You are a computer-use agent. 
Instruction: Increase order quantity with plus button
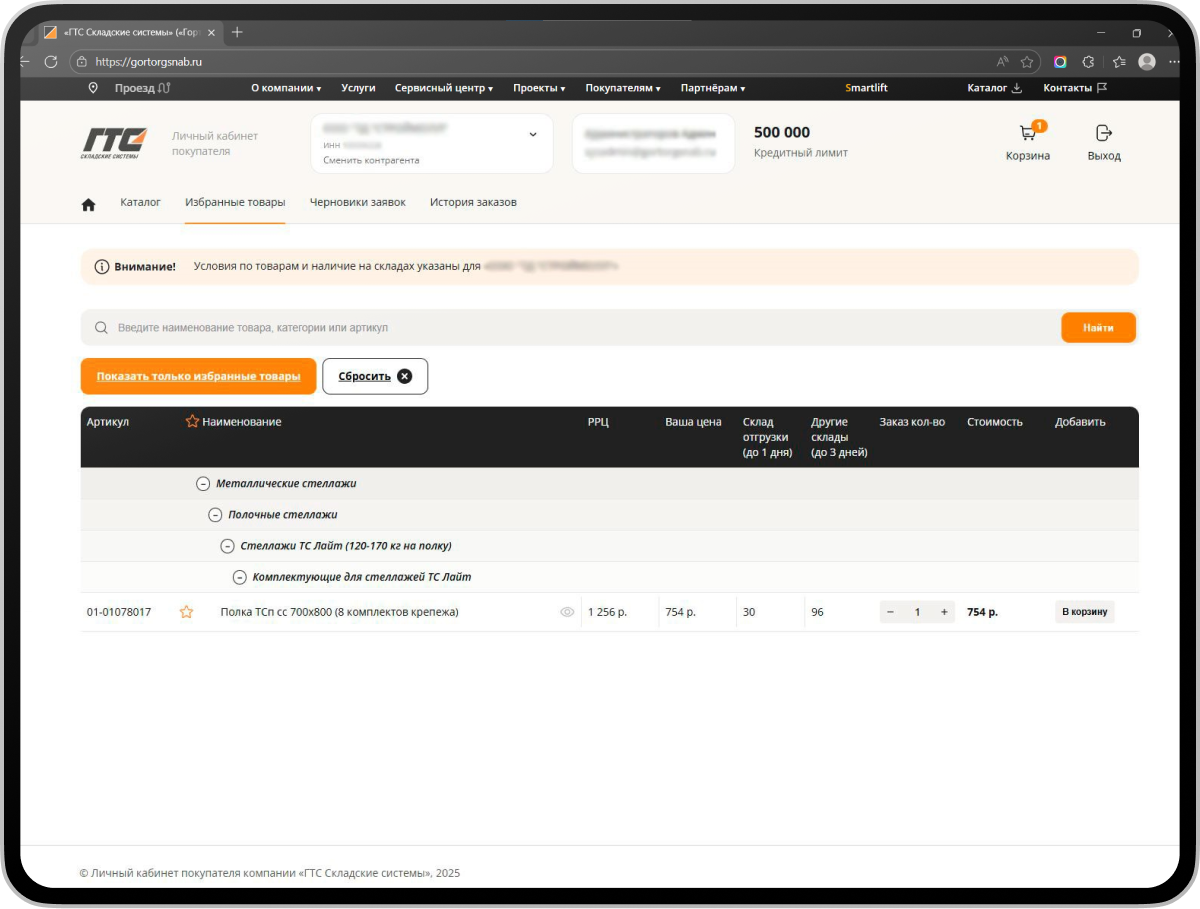[943, 612]
